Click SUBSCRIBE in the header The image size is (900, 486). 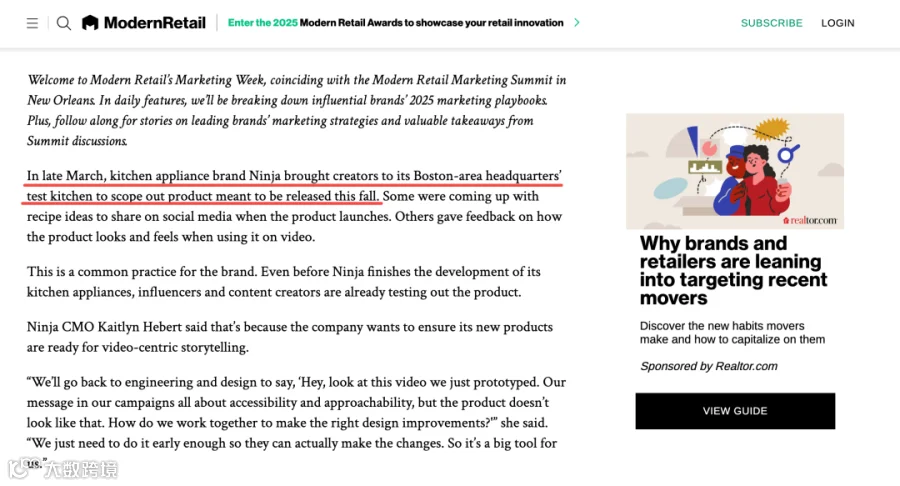[771, 23]
